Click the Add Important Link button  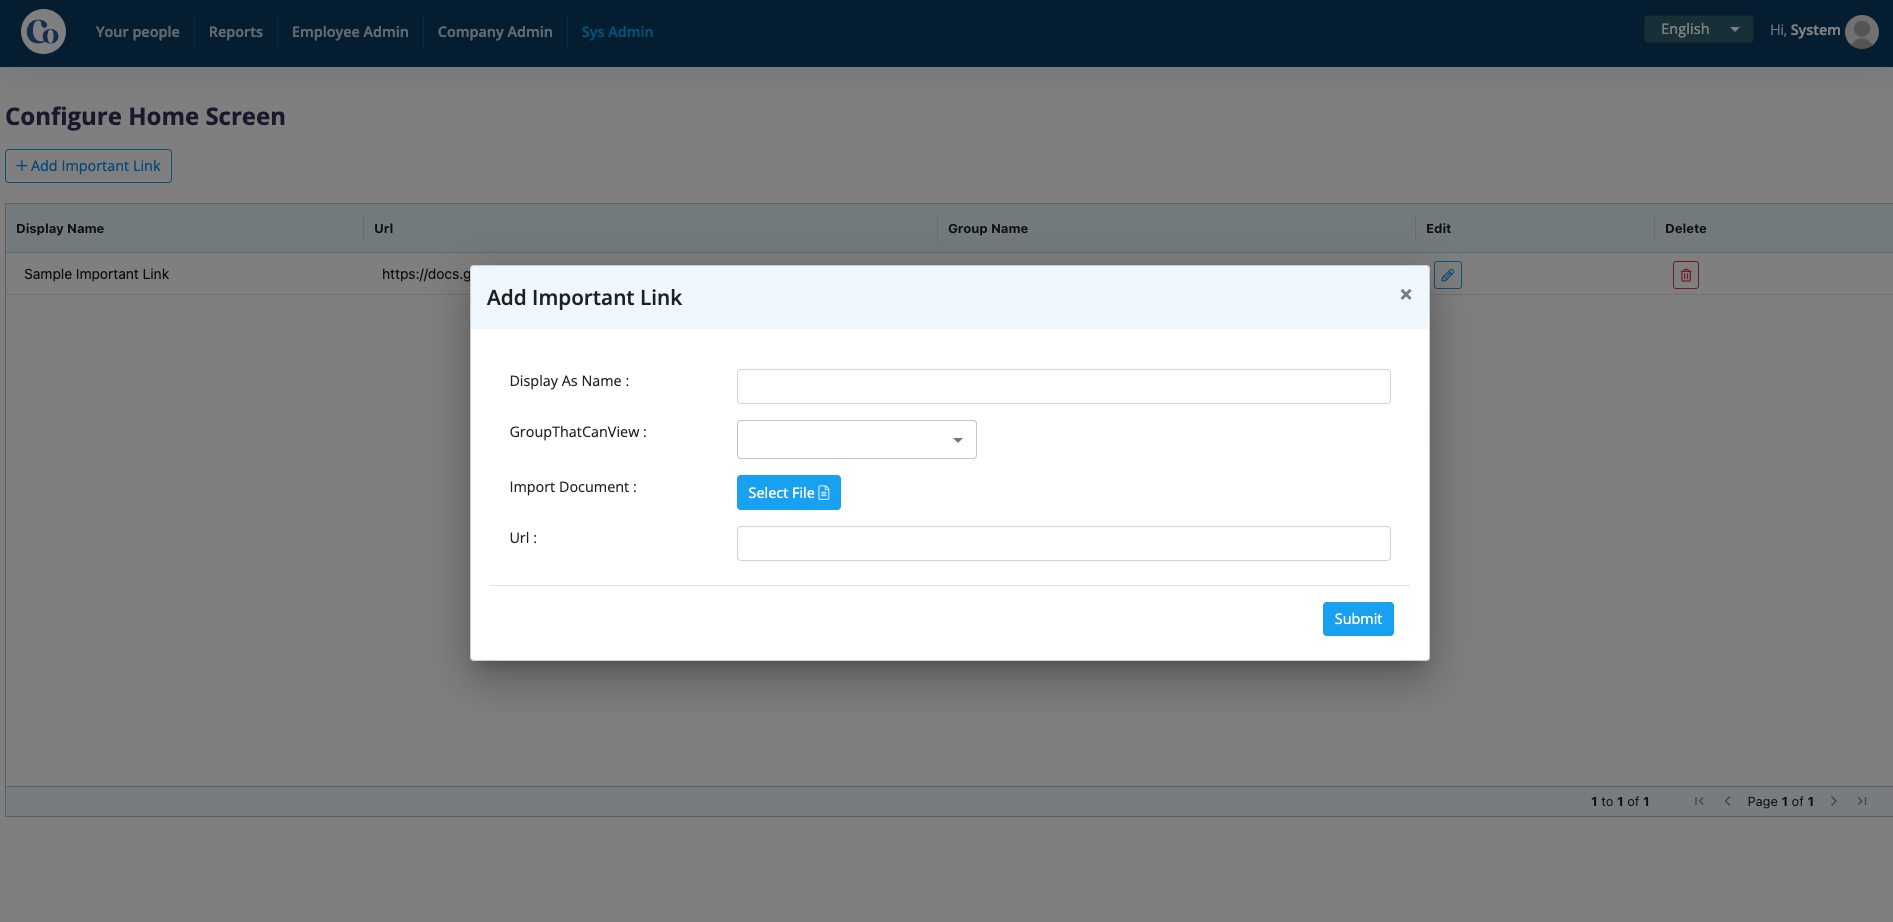pyautogui.click(x=88, y=166)
